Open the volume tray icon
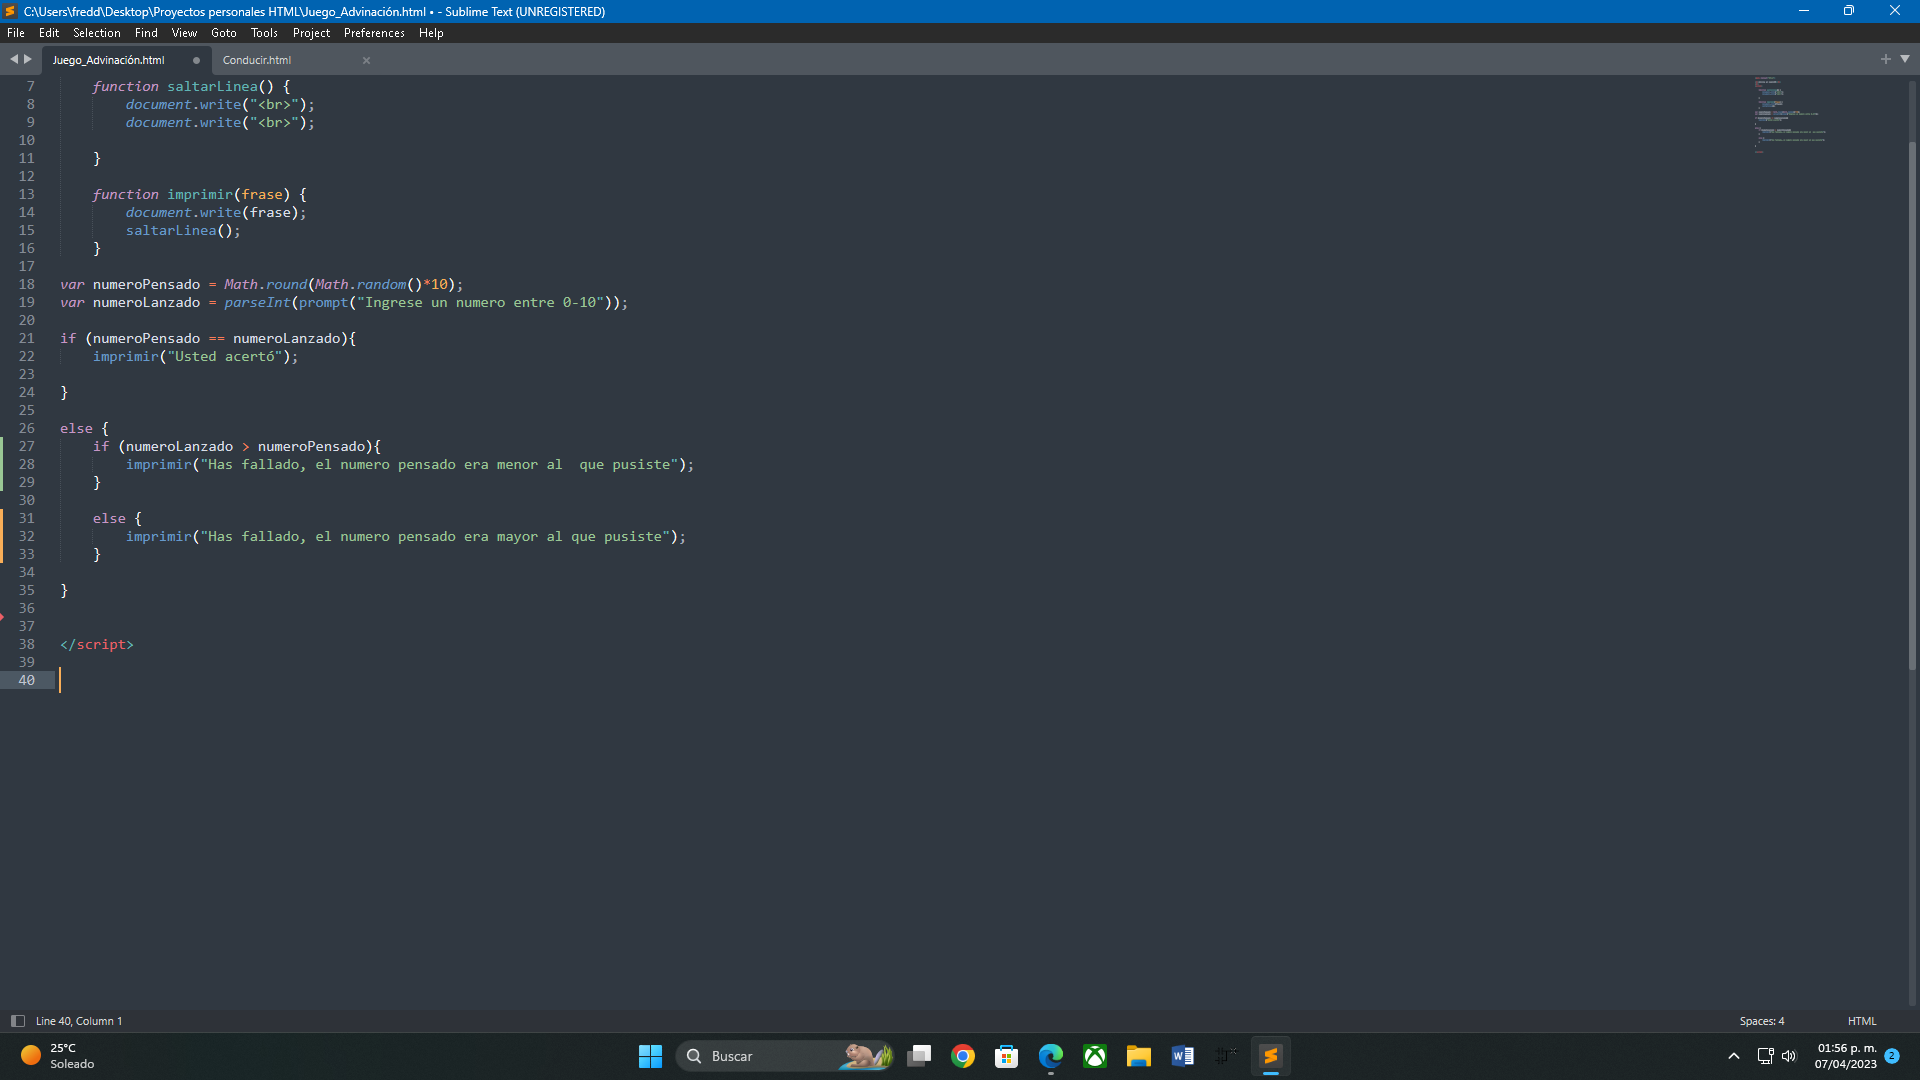 tap(1789, 1056)
